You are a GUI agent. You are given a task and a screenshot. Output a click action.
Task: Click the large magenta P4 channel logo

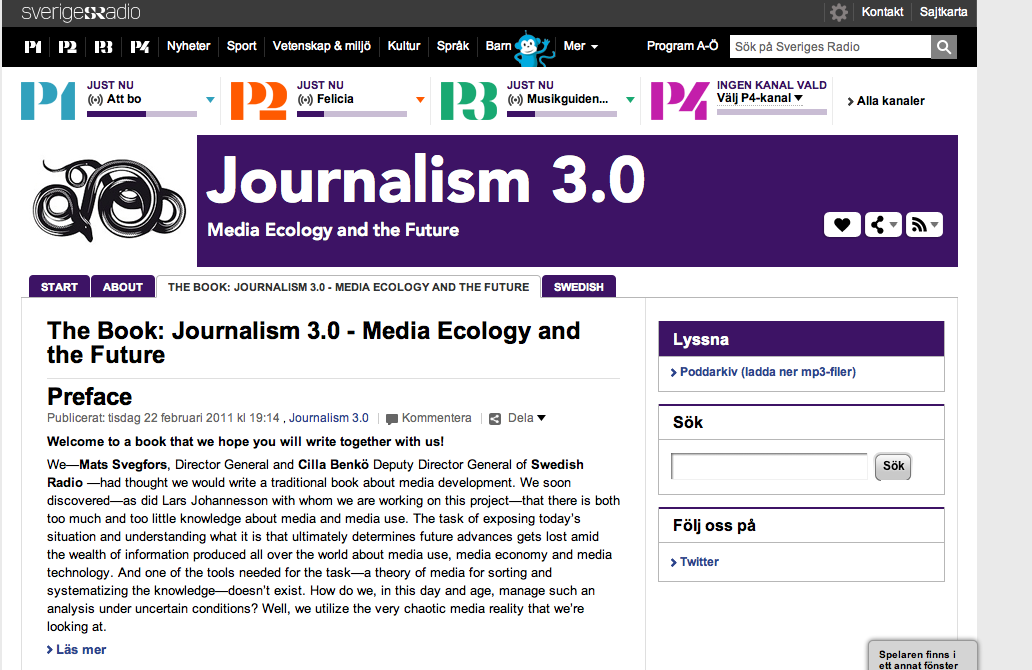pyautogui.click(x=679, y=101)
